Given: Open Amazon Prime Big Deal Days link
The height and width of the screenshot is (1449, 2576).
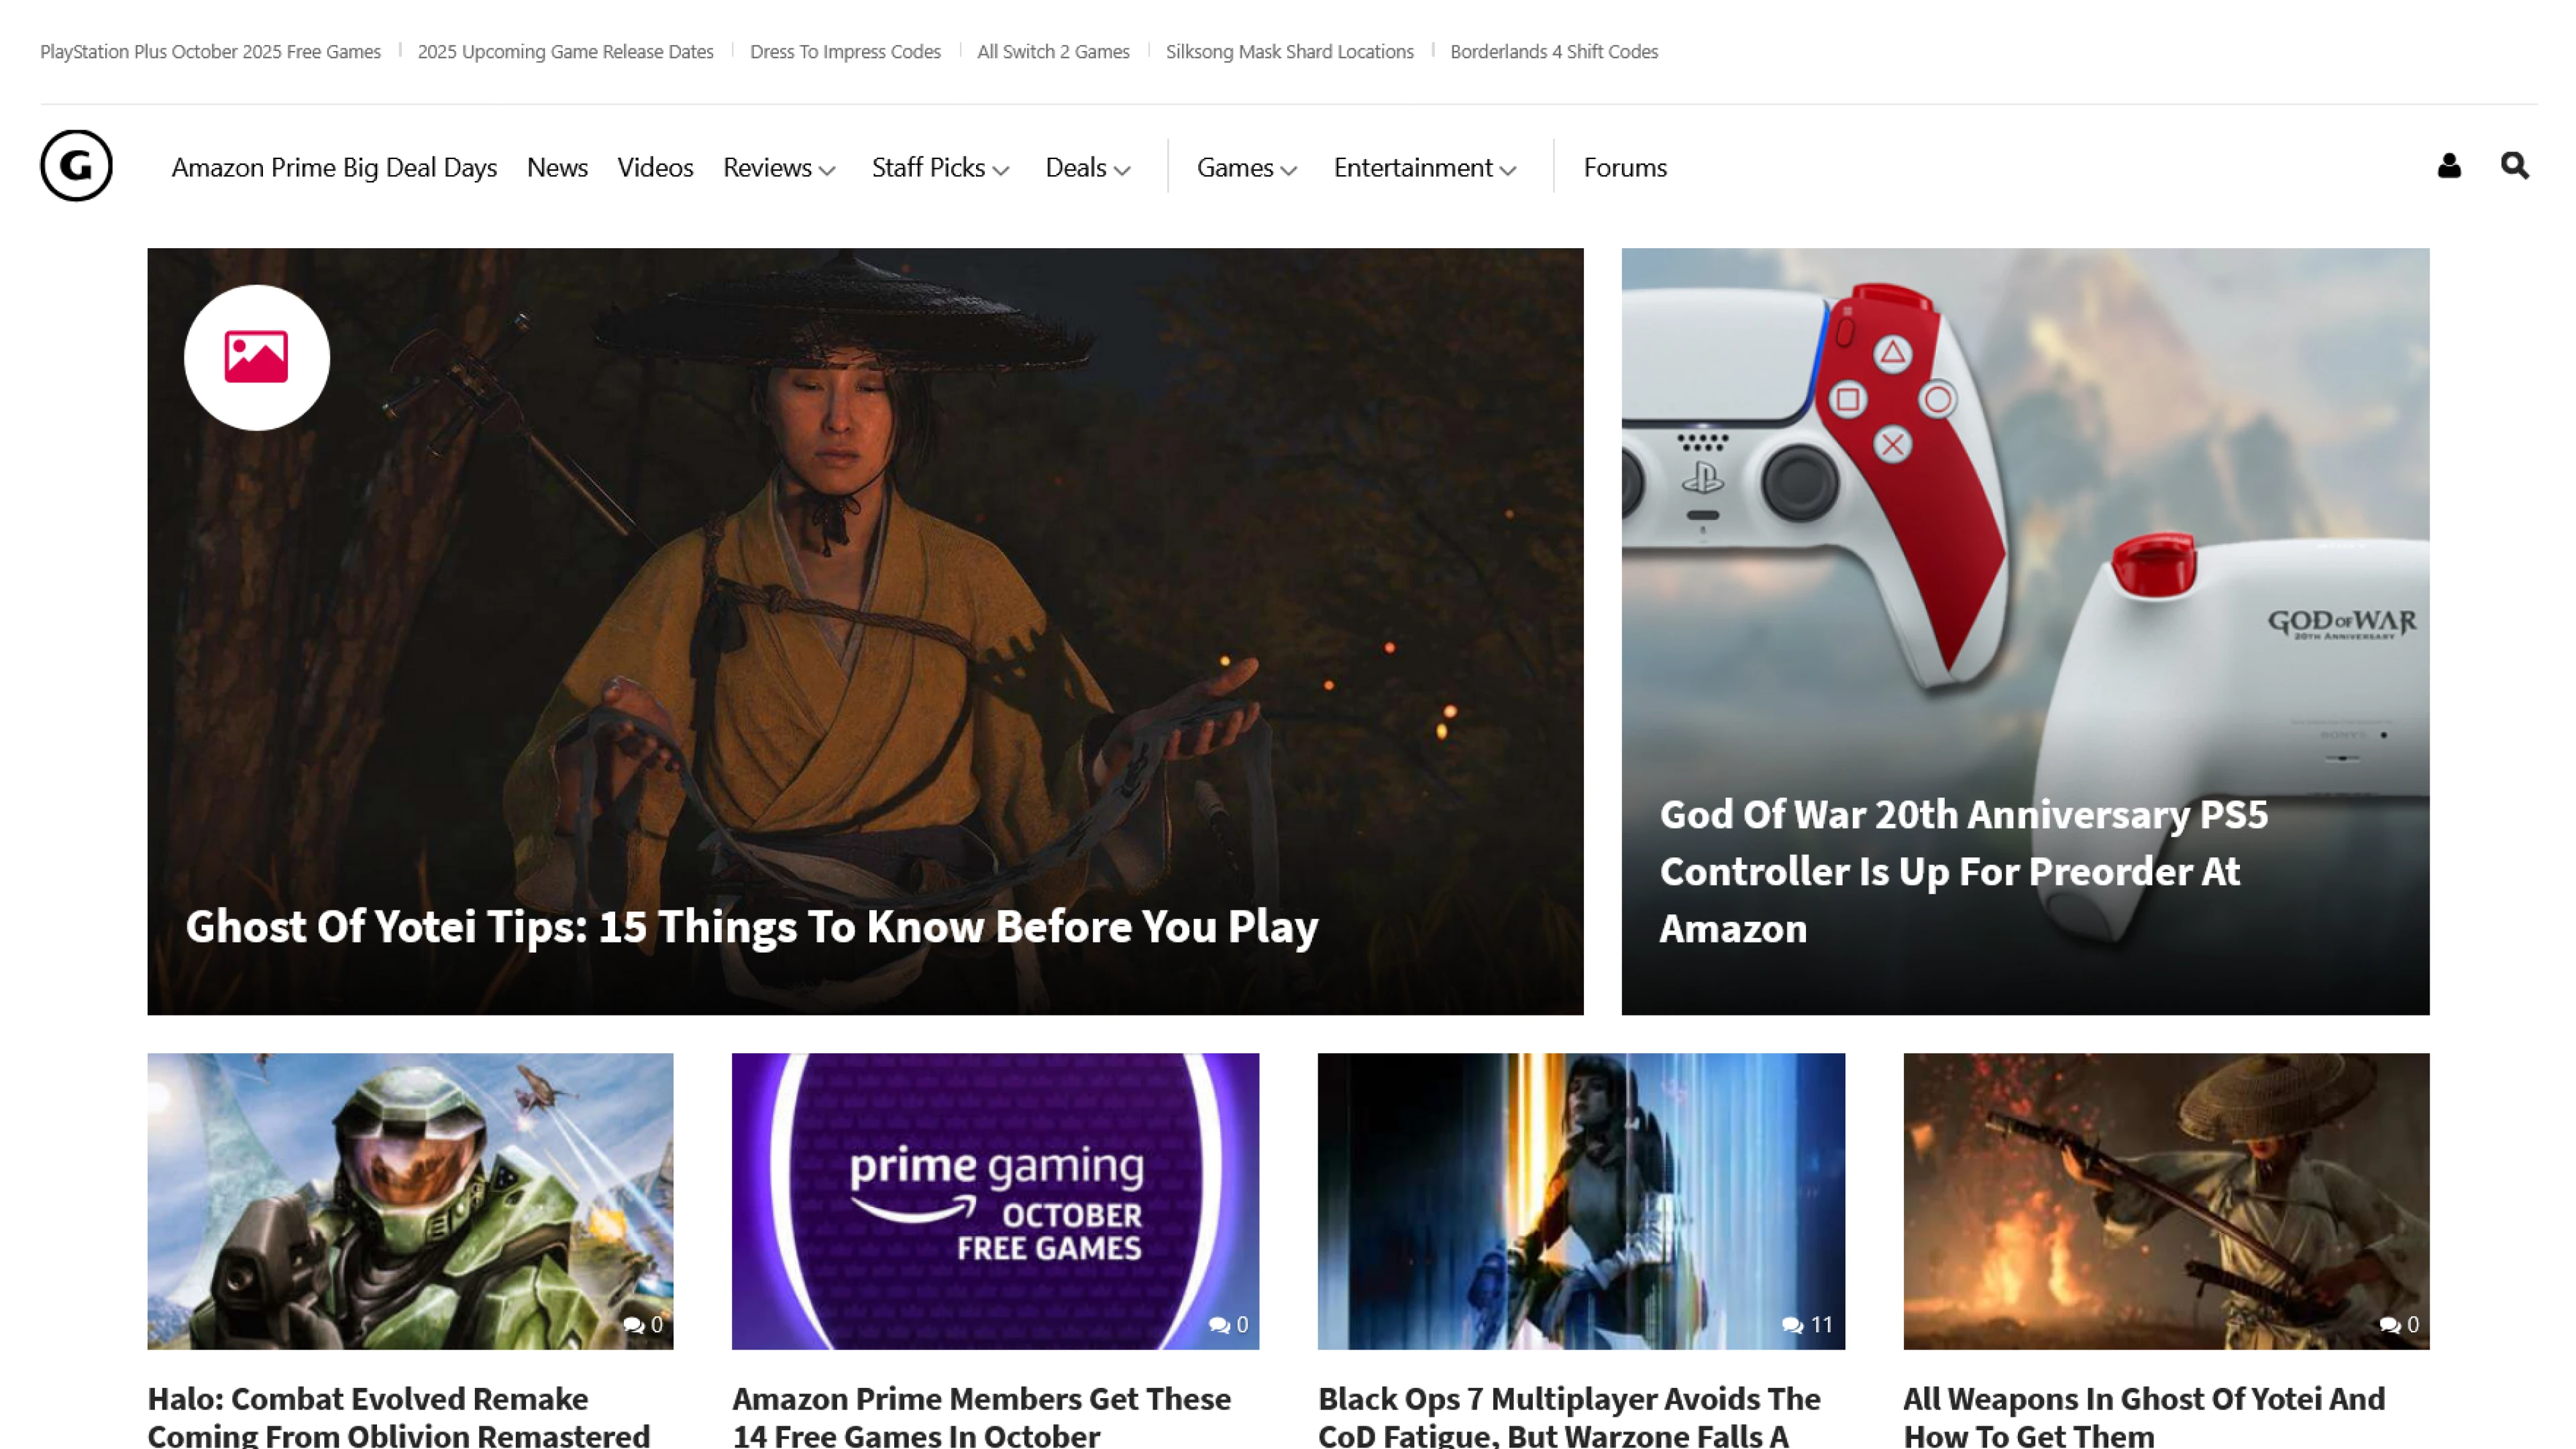Looking at the screenshot, I should tap(334, 167).
